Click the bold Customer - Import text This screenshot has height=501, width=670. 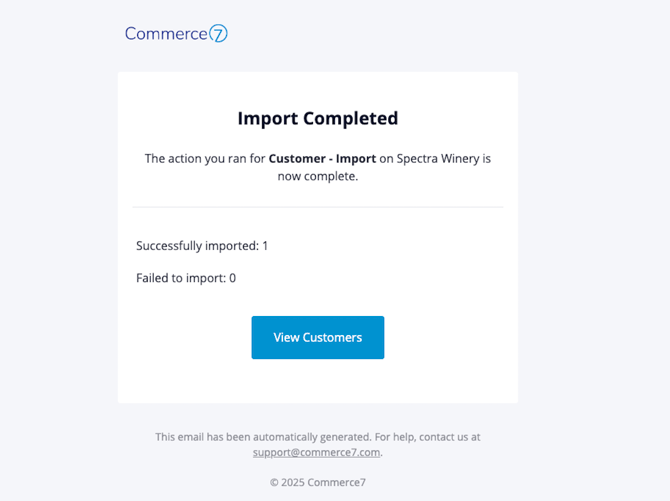pyautogui.click(x=322, y=159)
